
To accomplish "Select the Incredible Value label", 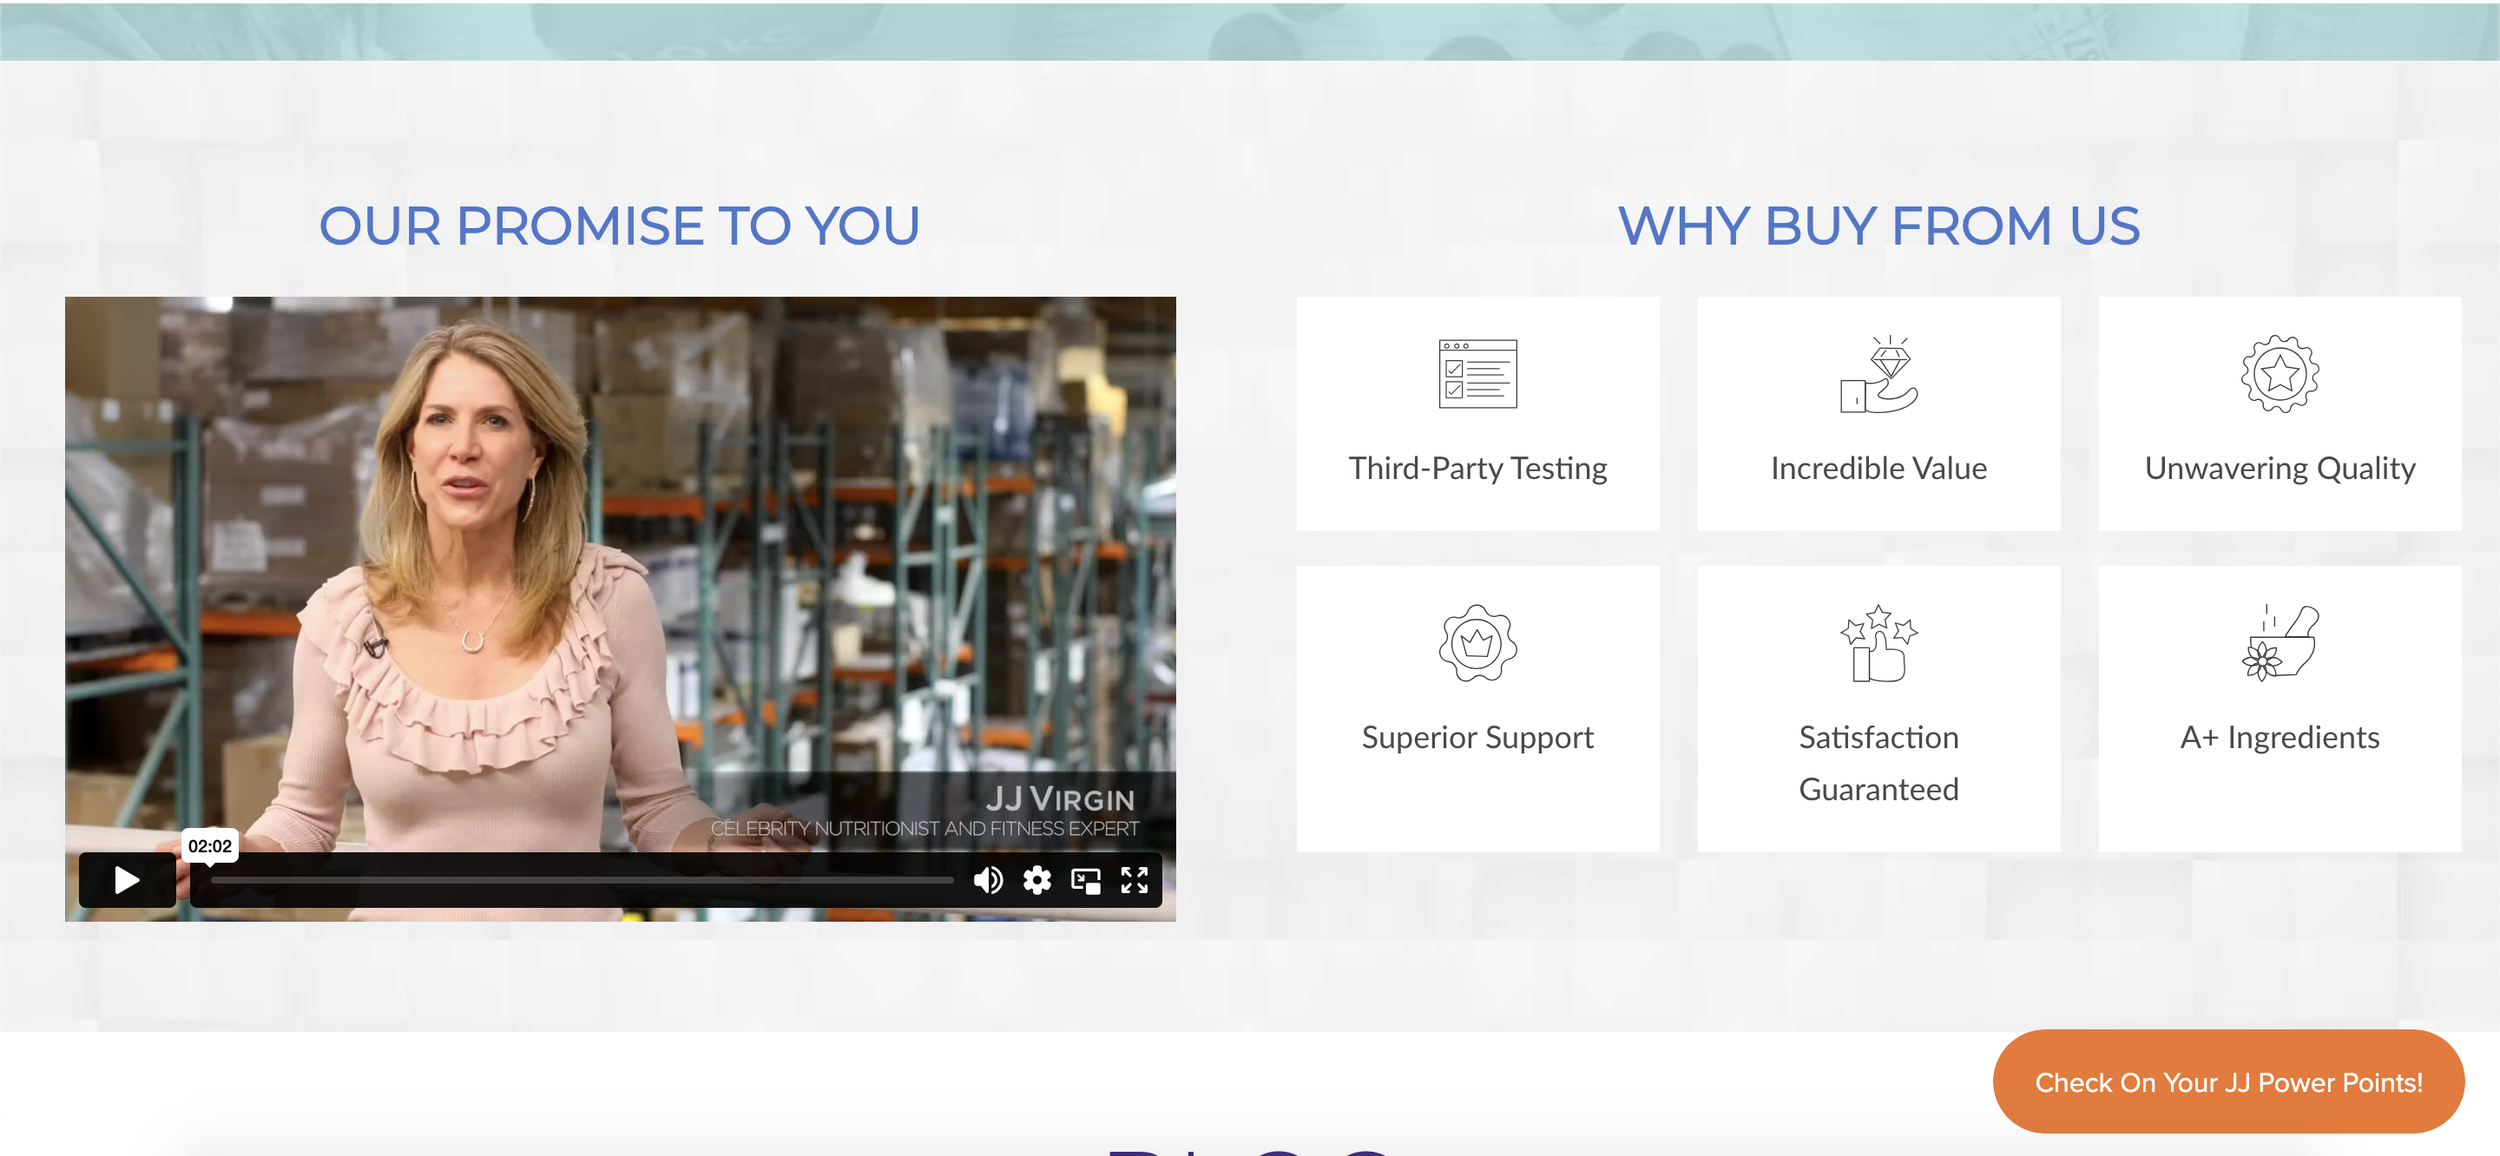I will 1879,468.
